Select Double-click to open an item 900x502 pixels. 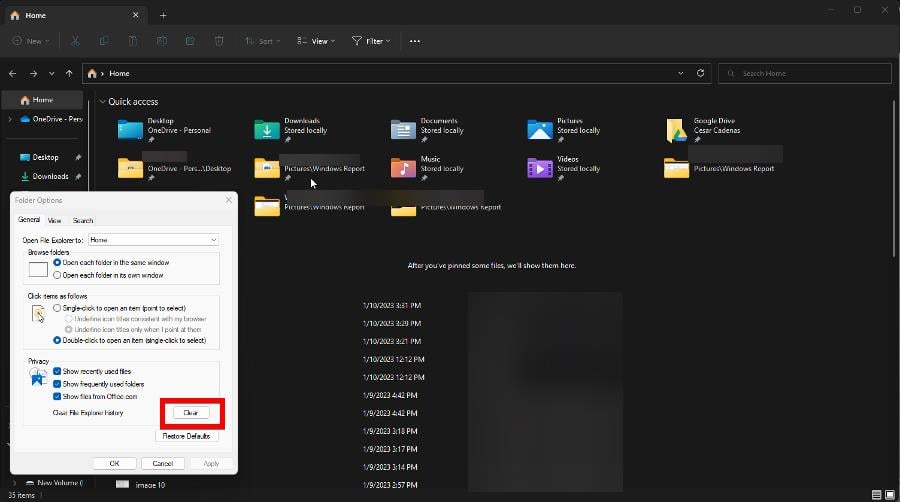click(x=57, y=340)
